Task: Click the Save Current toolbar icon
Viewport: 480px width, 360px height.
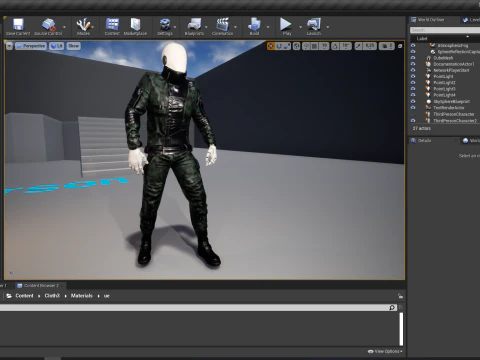Action: point(18,27)
